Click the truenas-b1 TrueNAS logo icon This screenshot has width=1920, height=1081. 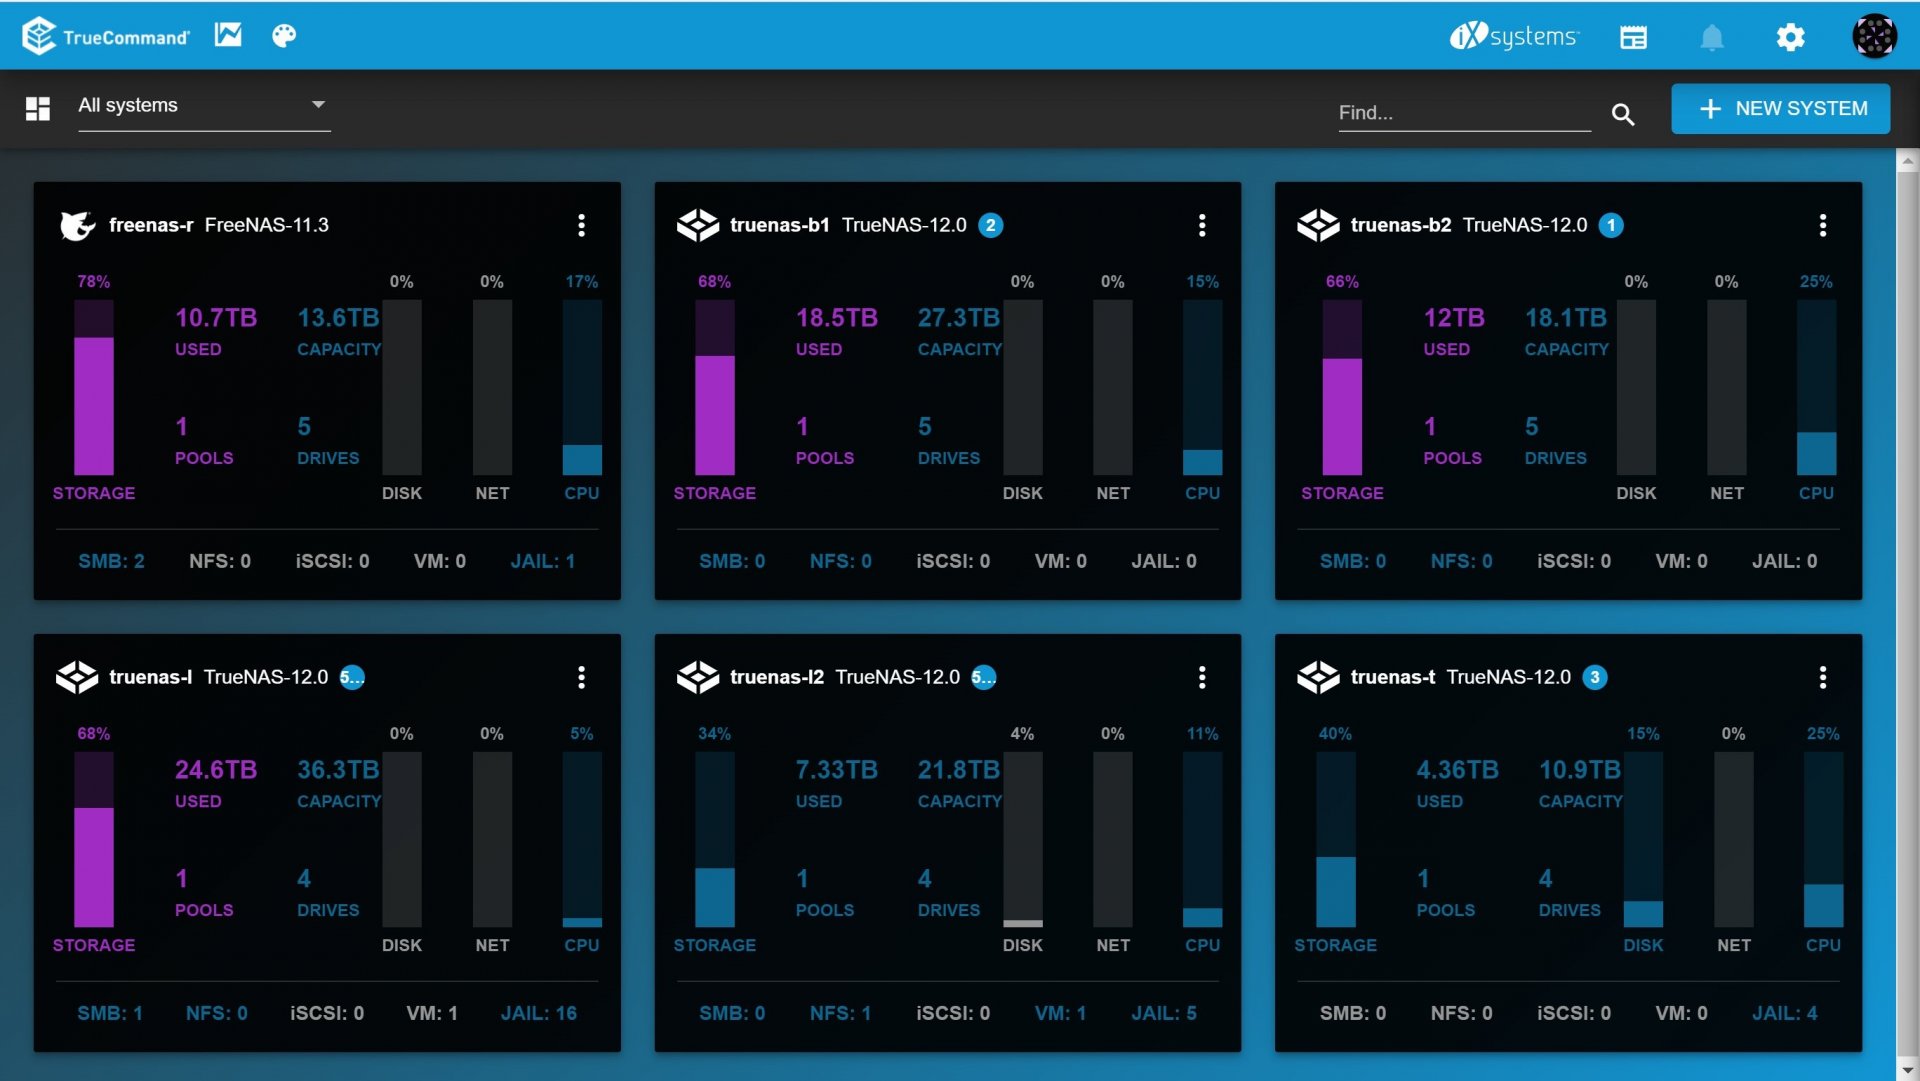click(x=697, y=225)
